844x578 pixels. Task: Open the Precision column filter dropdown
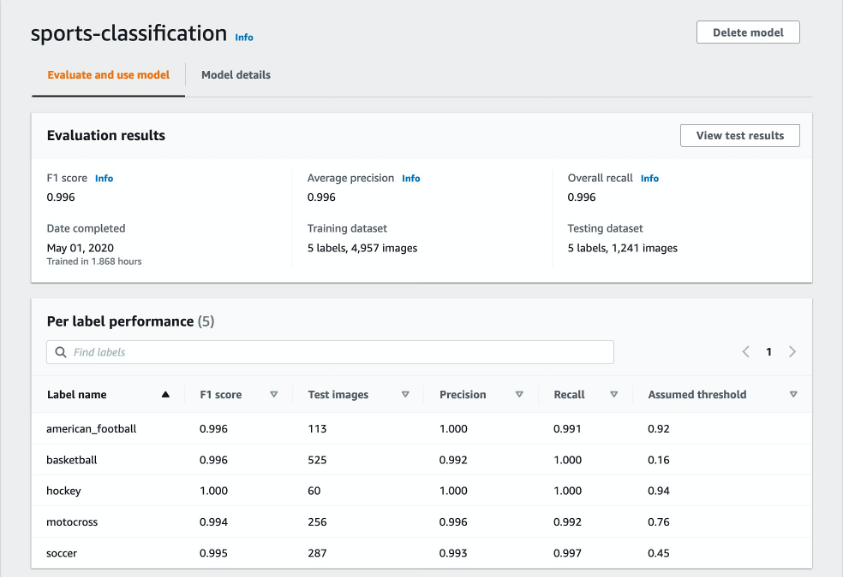521,394
